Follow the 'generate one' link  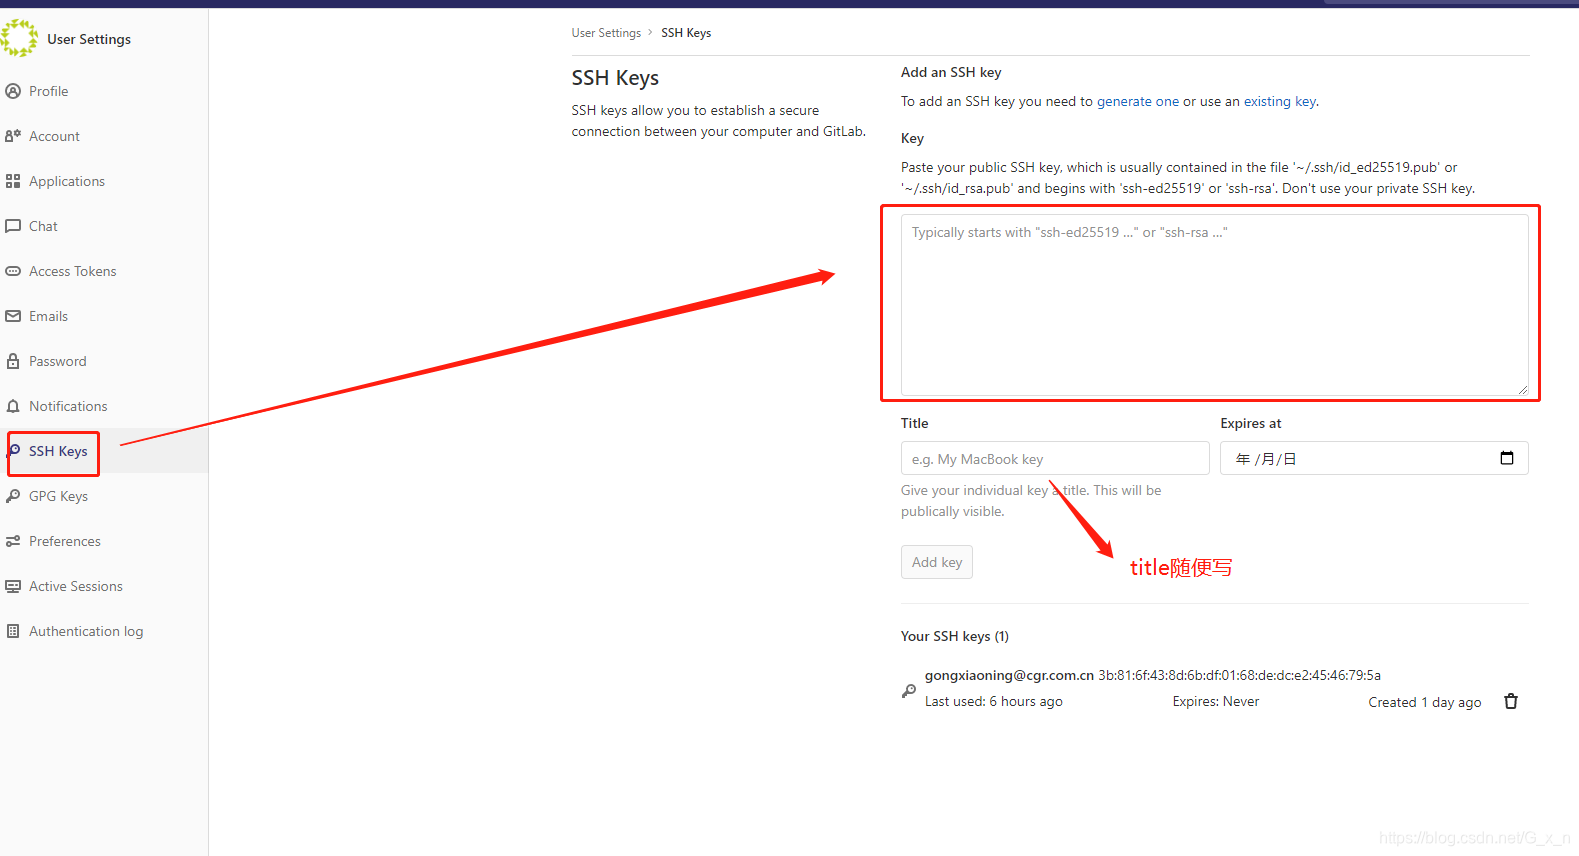pos(1138,101)
